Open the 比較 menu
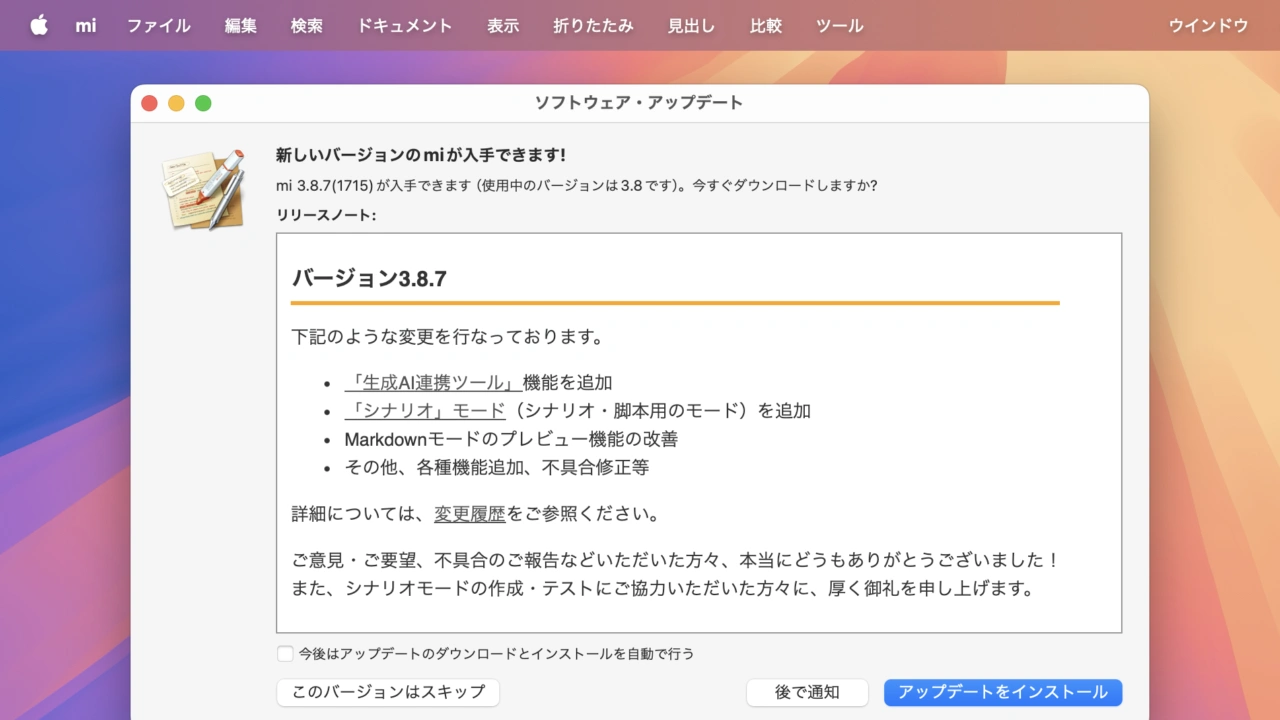 765,26
